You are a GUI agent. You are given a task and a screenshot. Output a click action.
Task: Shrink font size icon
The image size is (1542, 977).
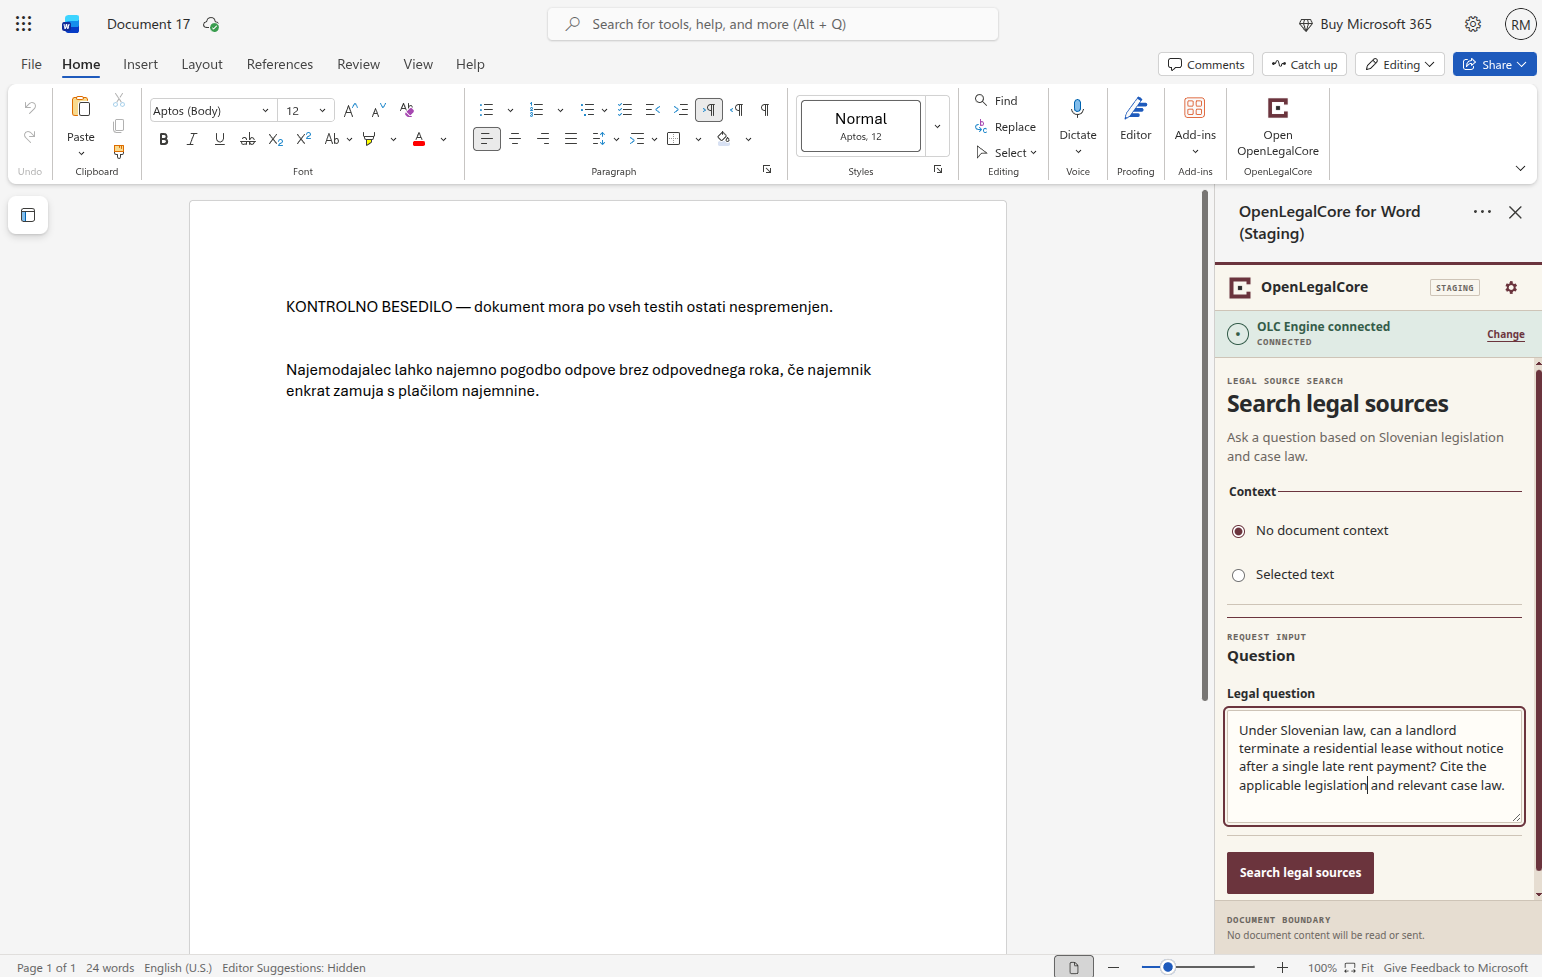pos(378,110)
